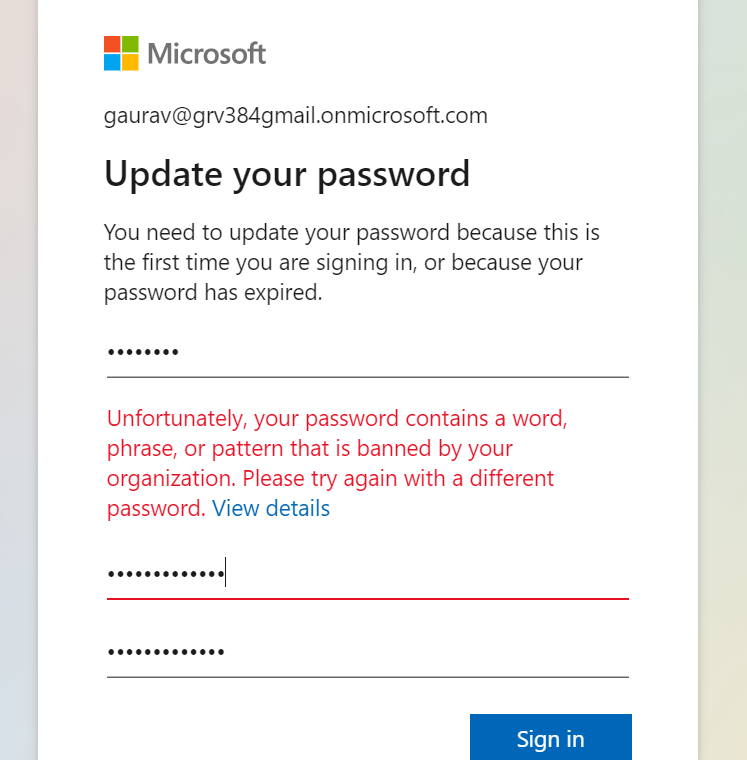Click the paragraph explaining the password expired
747x760 pixels.
pyautogui.click(x=350, y=263)
